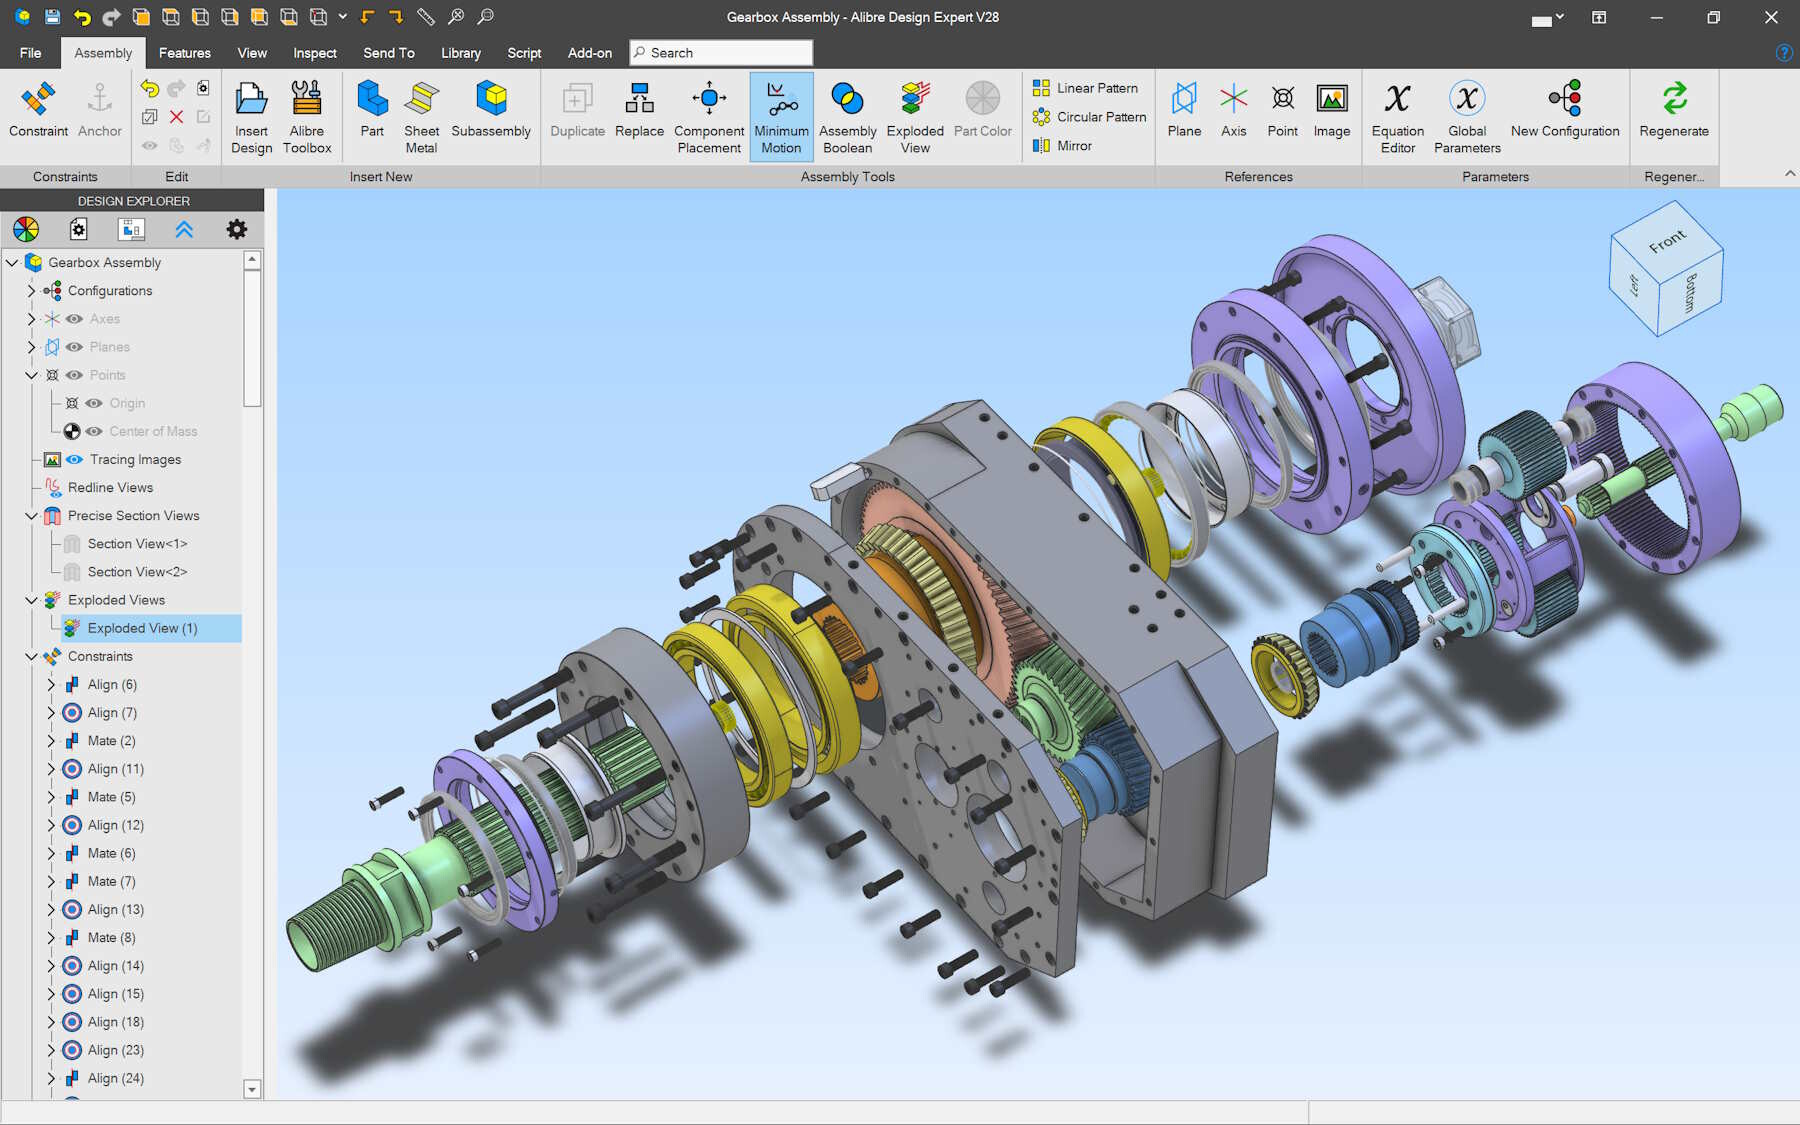Open the Equation Editor

[x=1397, y=117]
